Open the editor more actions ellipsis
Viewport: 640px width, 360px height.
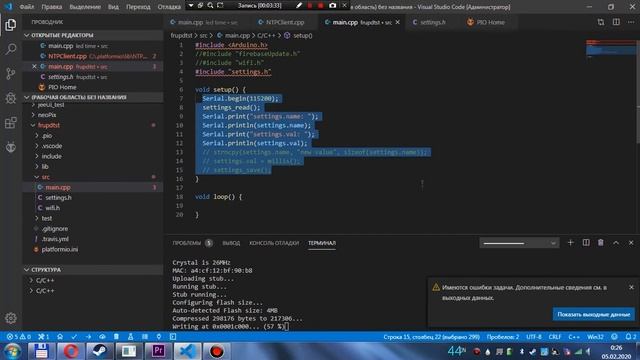coord(631,22)
